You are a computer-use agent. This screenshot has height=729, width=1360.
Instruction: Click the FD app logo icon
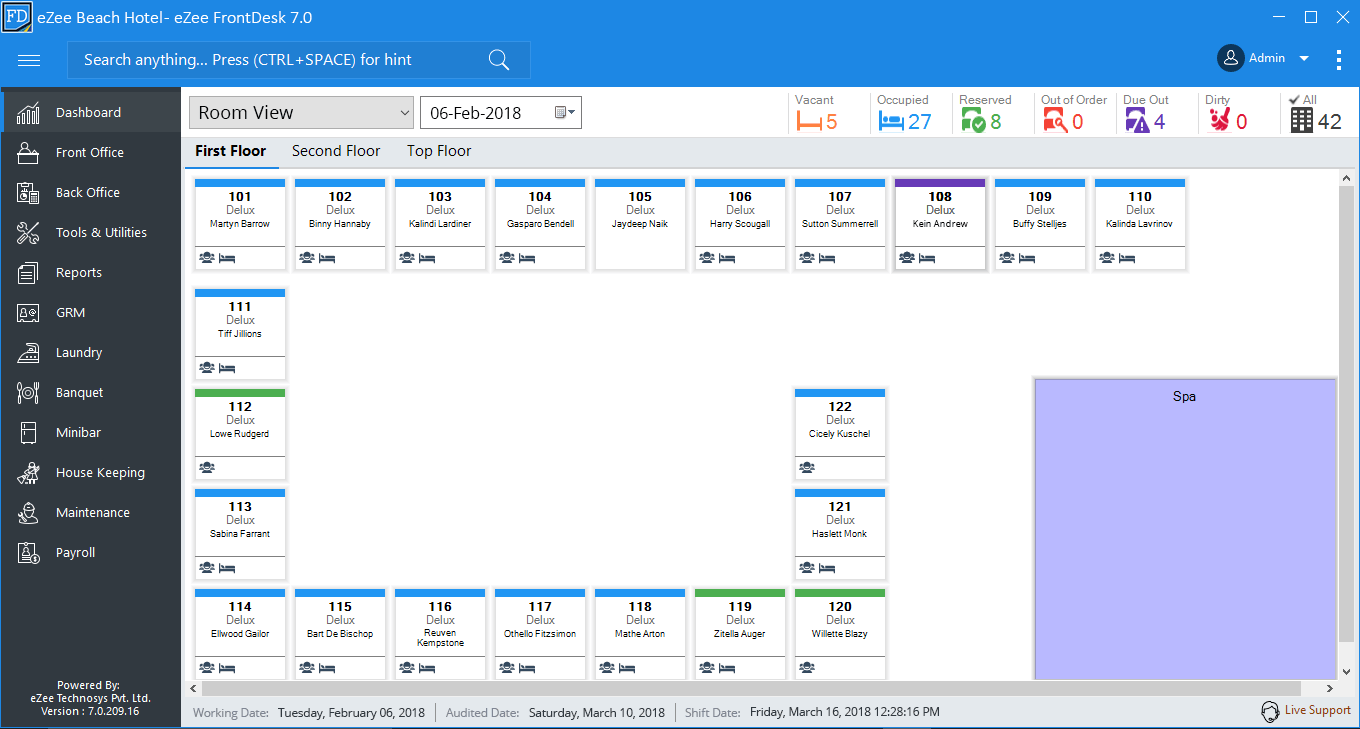(x=17, y=17)
